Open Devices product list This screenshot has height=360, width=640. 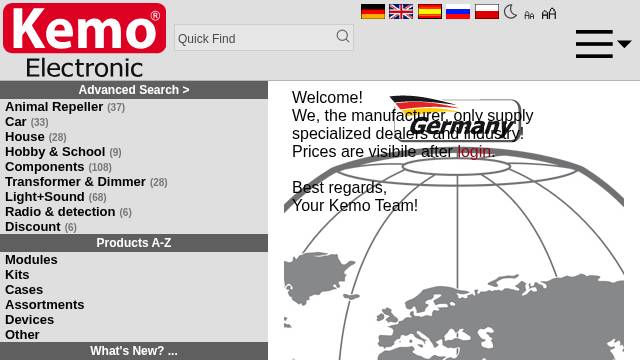29,320
